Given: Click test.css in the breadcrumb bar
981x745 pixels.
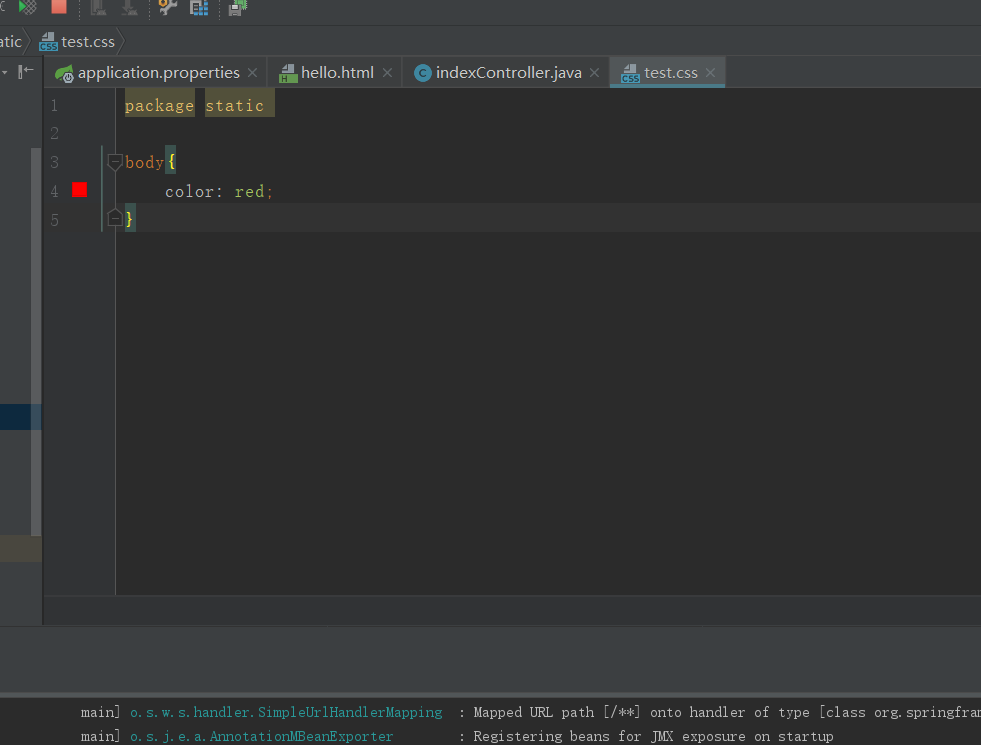Looking at the screenshot, I should 87,42.
